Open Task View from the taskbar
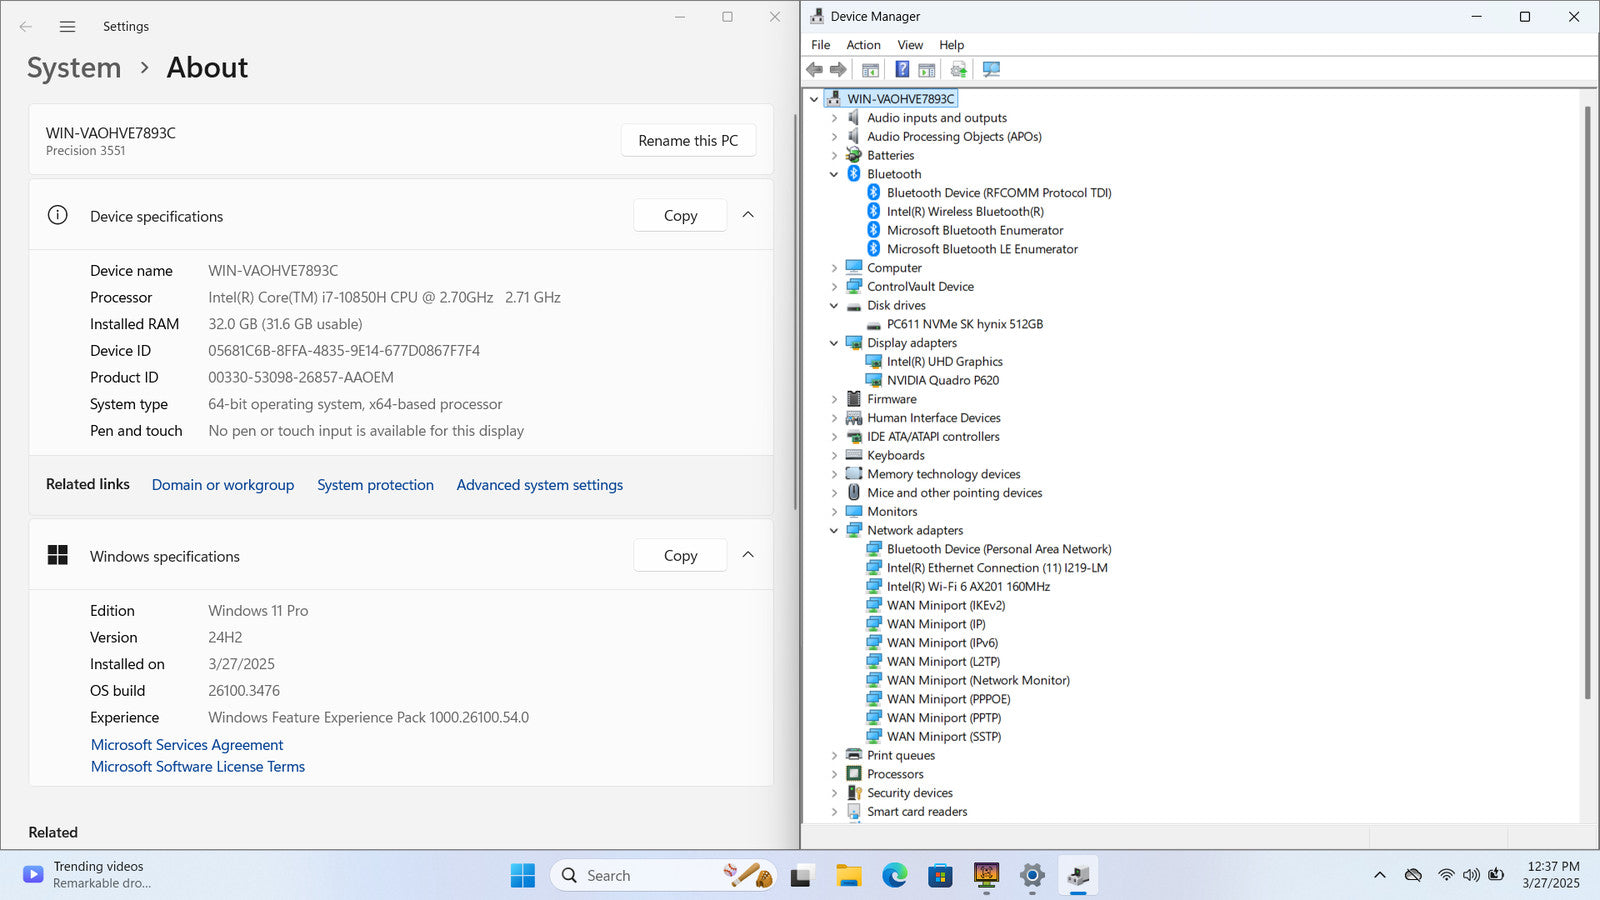The height and width of the screenshot is (900, 1600). tap(801, 875)
